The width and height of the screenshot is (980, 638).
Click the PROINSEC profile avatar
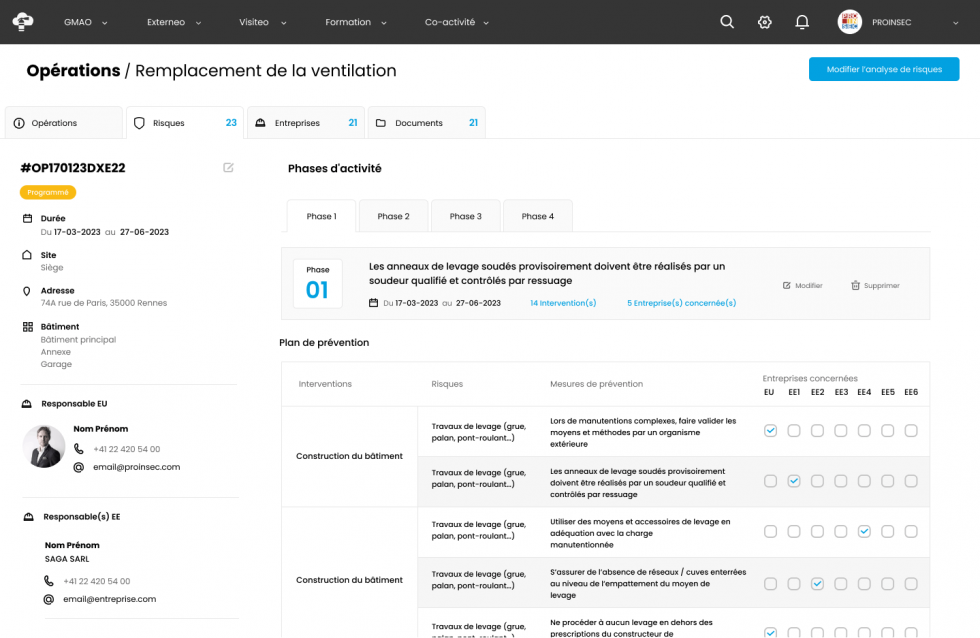coord(849,22)
